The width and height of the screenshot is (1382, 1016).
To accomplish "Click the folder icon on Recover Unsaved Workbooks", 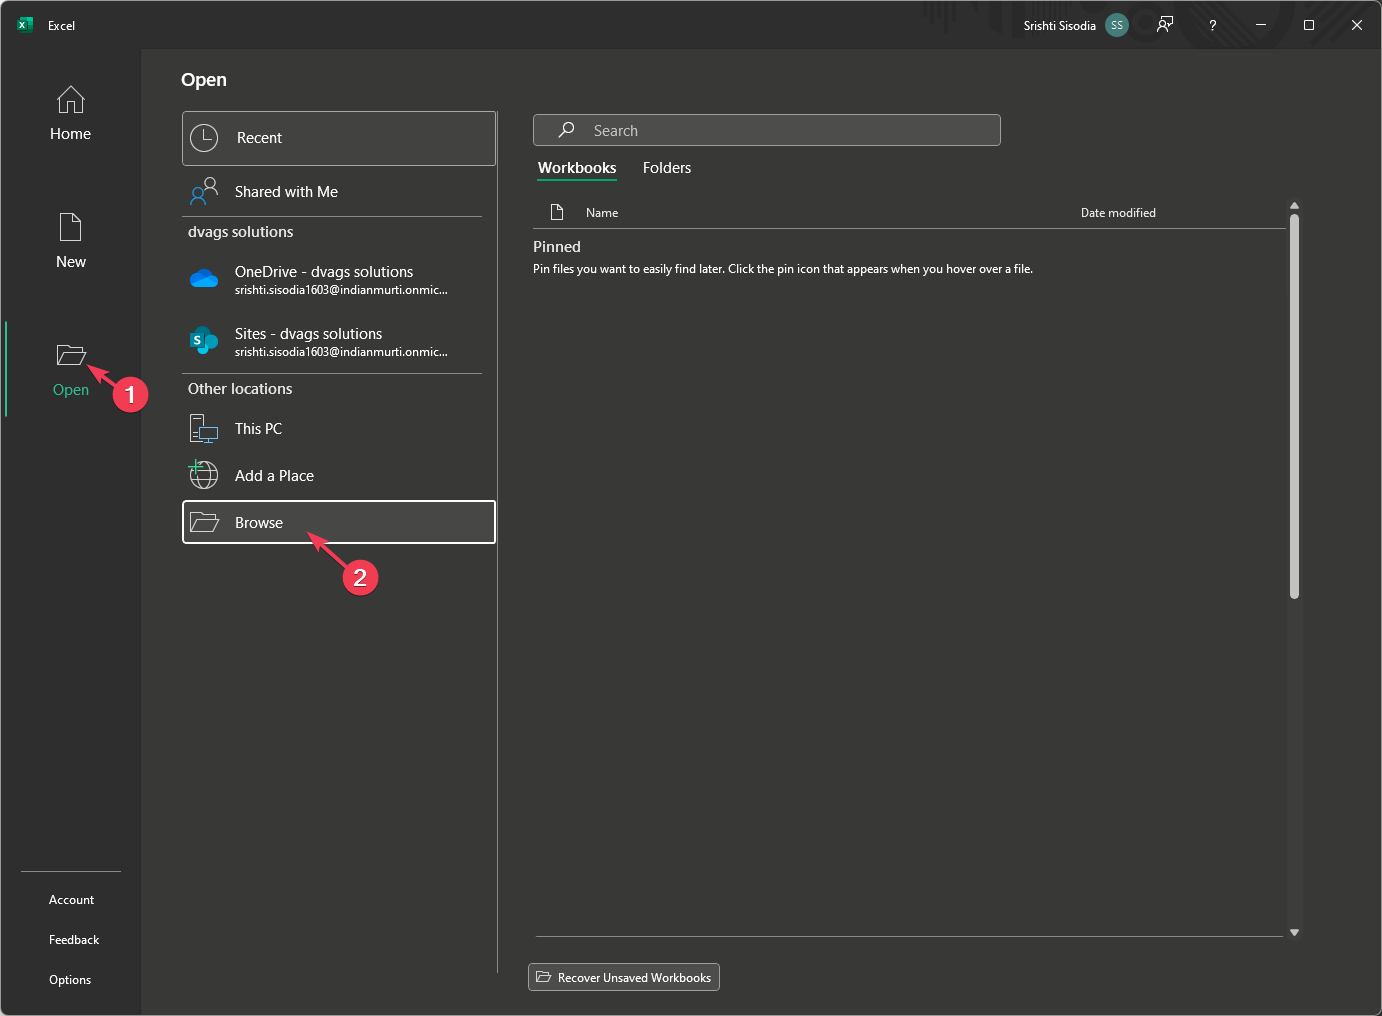I will point(543,977).
